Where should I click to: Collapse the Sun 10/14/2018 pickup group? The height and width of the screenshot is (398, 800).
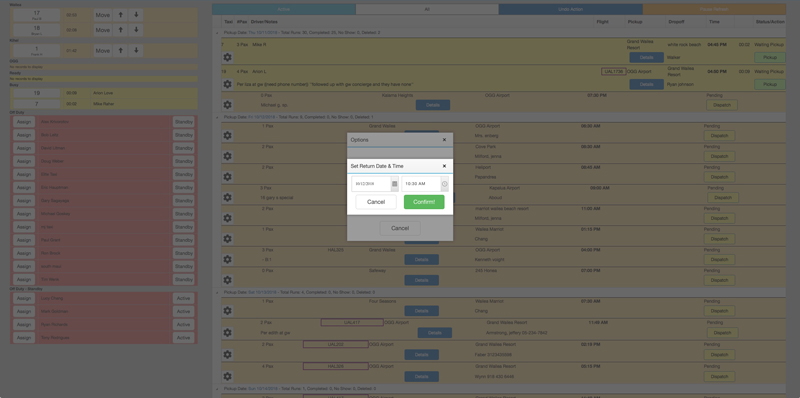pos(217,389)
